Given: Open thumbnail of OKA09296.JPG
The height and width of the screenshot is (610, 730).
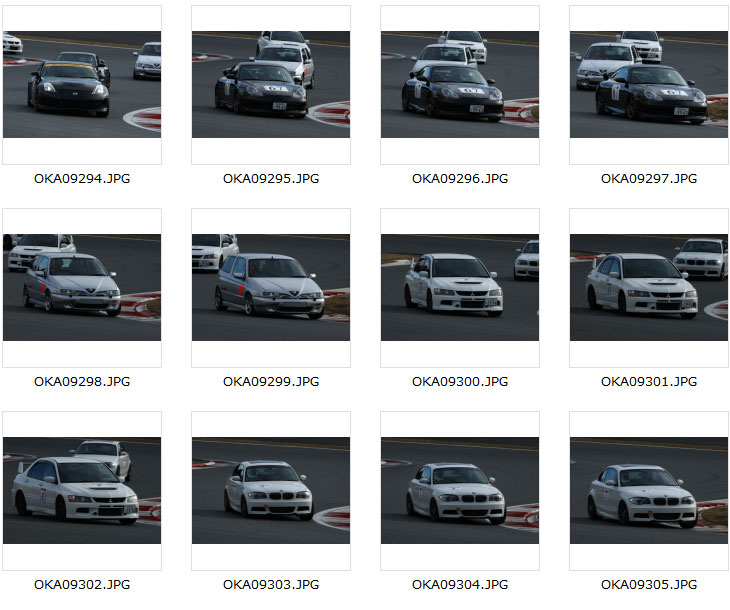Looking at the screenshot, I should 460,84.
